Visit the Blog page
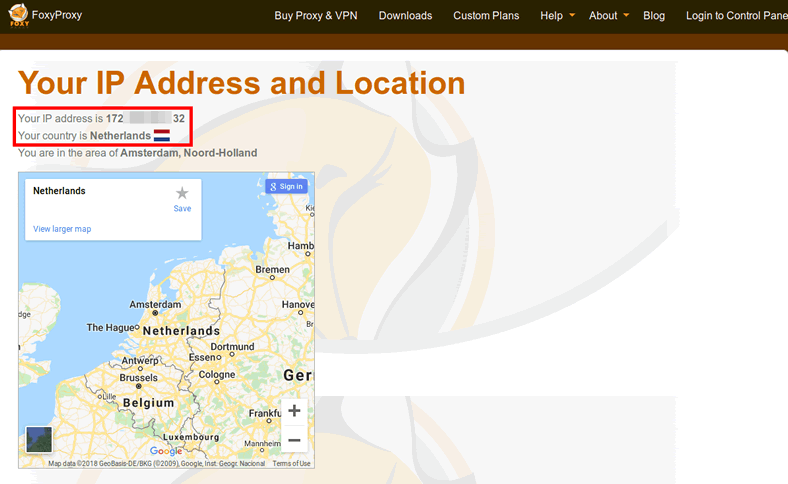The height and width of the screenshot is (484, 788). pos(654,16)
